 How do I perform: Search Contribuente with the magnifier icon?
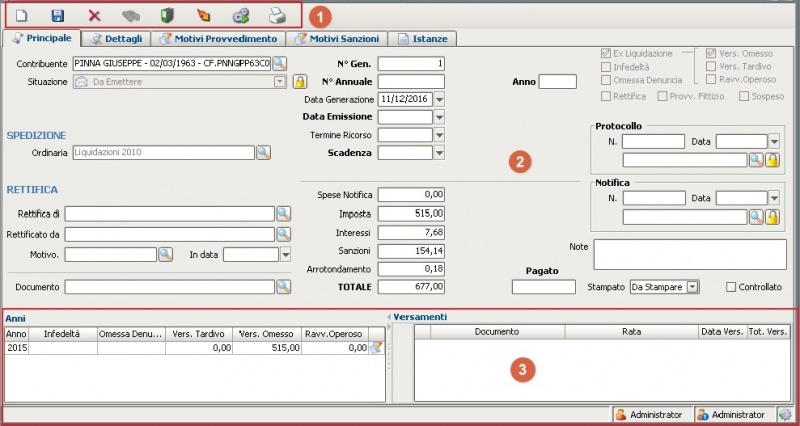(x=280, y=64)
